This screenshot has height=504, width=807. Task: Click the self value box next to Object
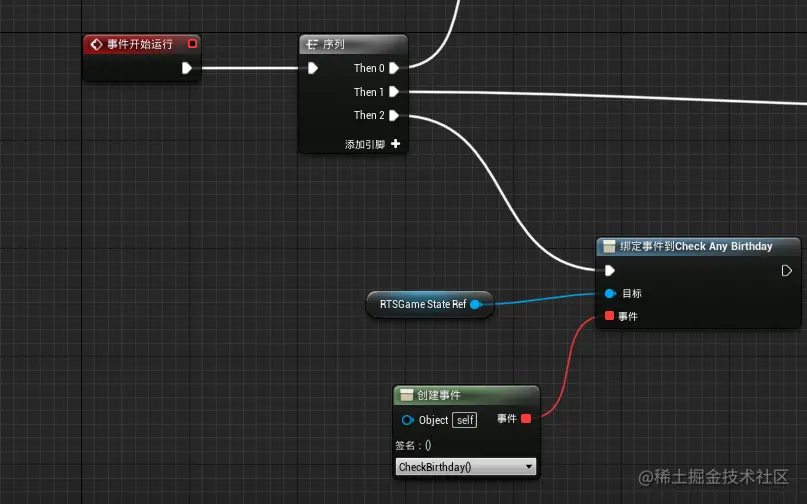click(464, 420)
